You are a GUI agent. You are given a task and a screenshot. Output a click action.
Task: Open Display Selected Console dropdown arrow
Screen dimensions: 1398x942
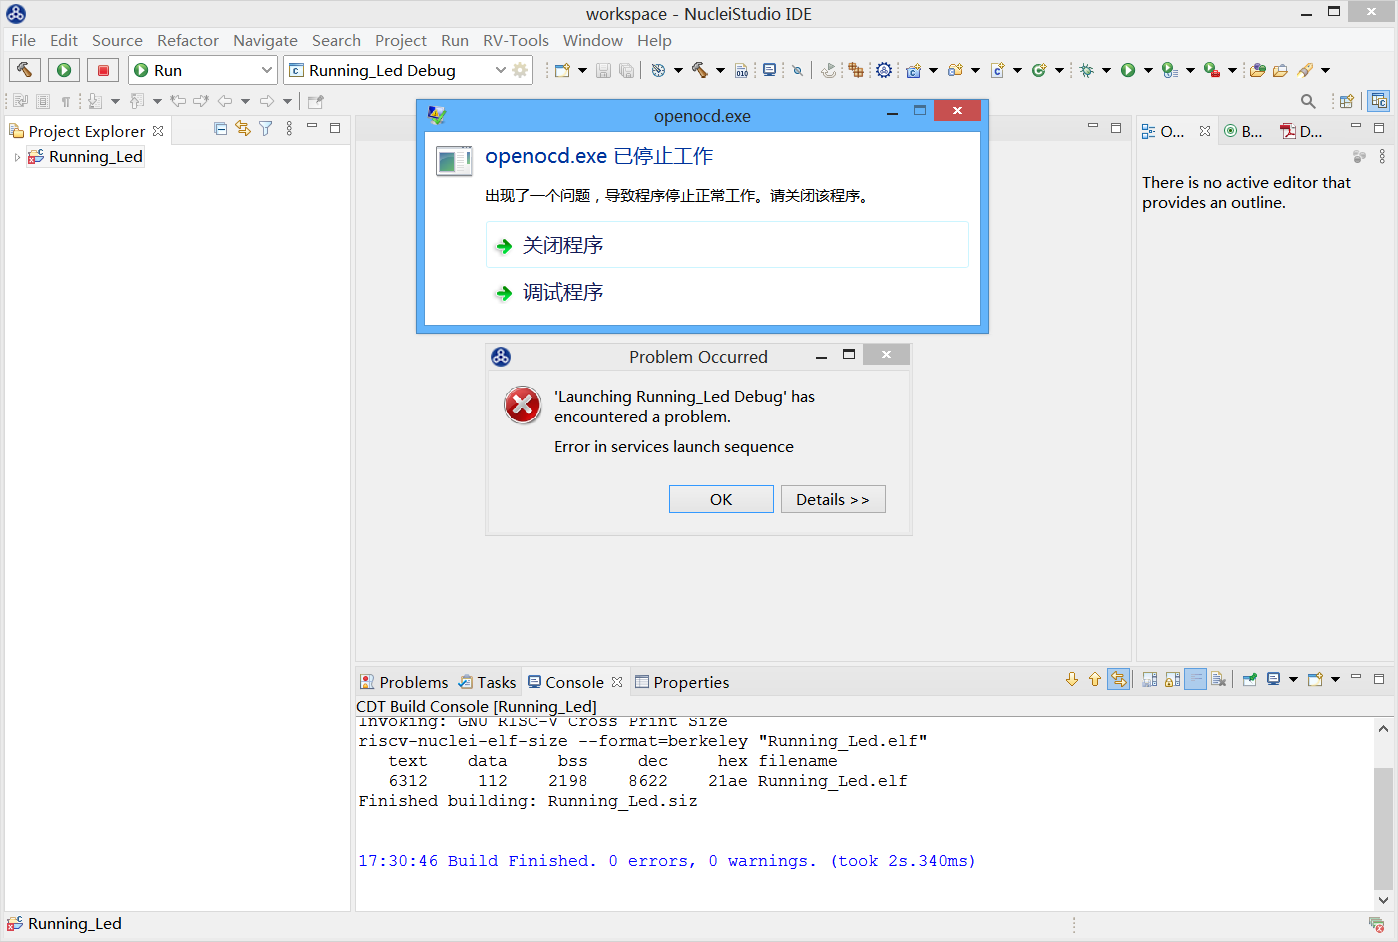click(x=1293, y=680)
